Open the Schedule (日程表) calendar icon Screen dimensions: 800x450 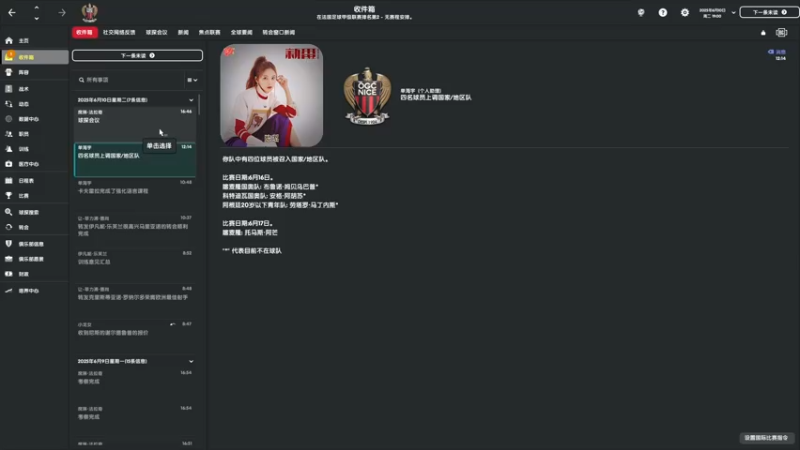[9, 181]
